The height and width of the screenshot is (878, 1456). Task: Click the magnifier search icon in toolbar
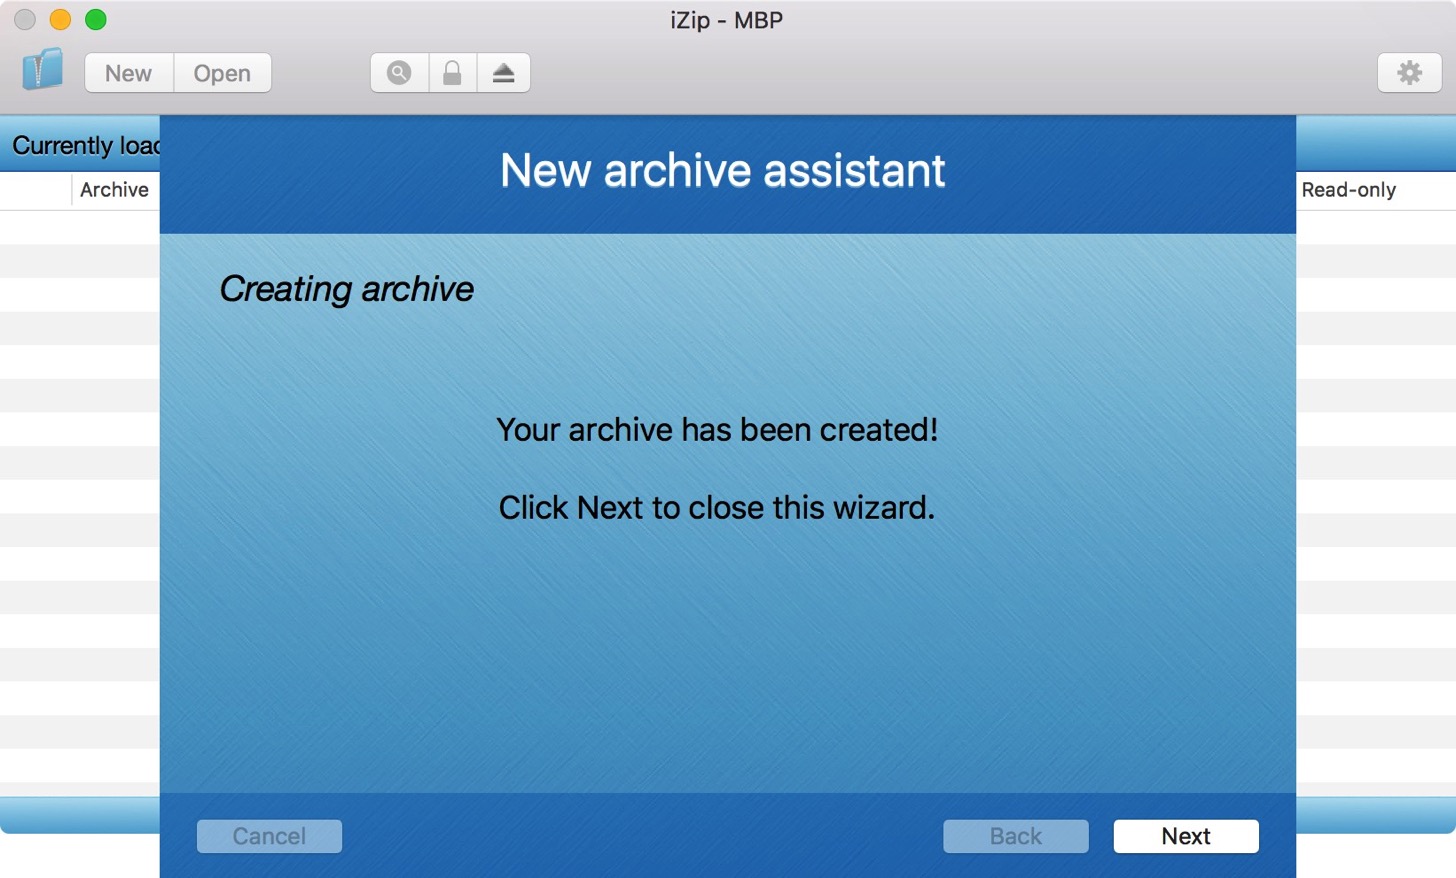(399, 73)
